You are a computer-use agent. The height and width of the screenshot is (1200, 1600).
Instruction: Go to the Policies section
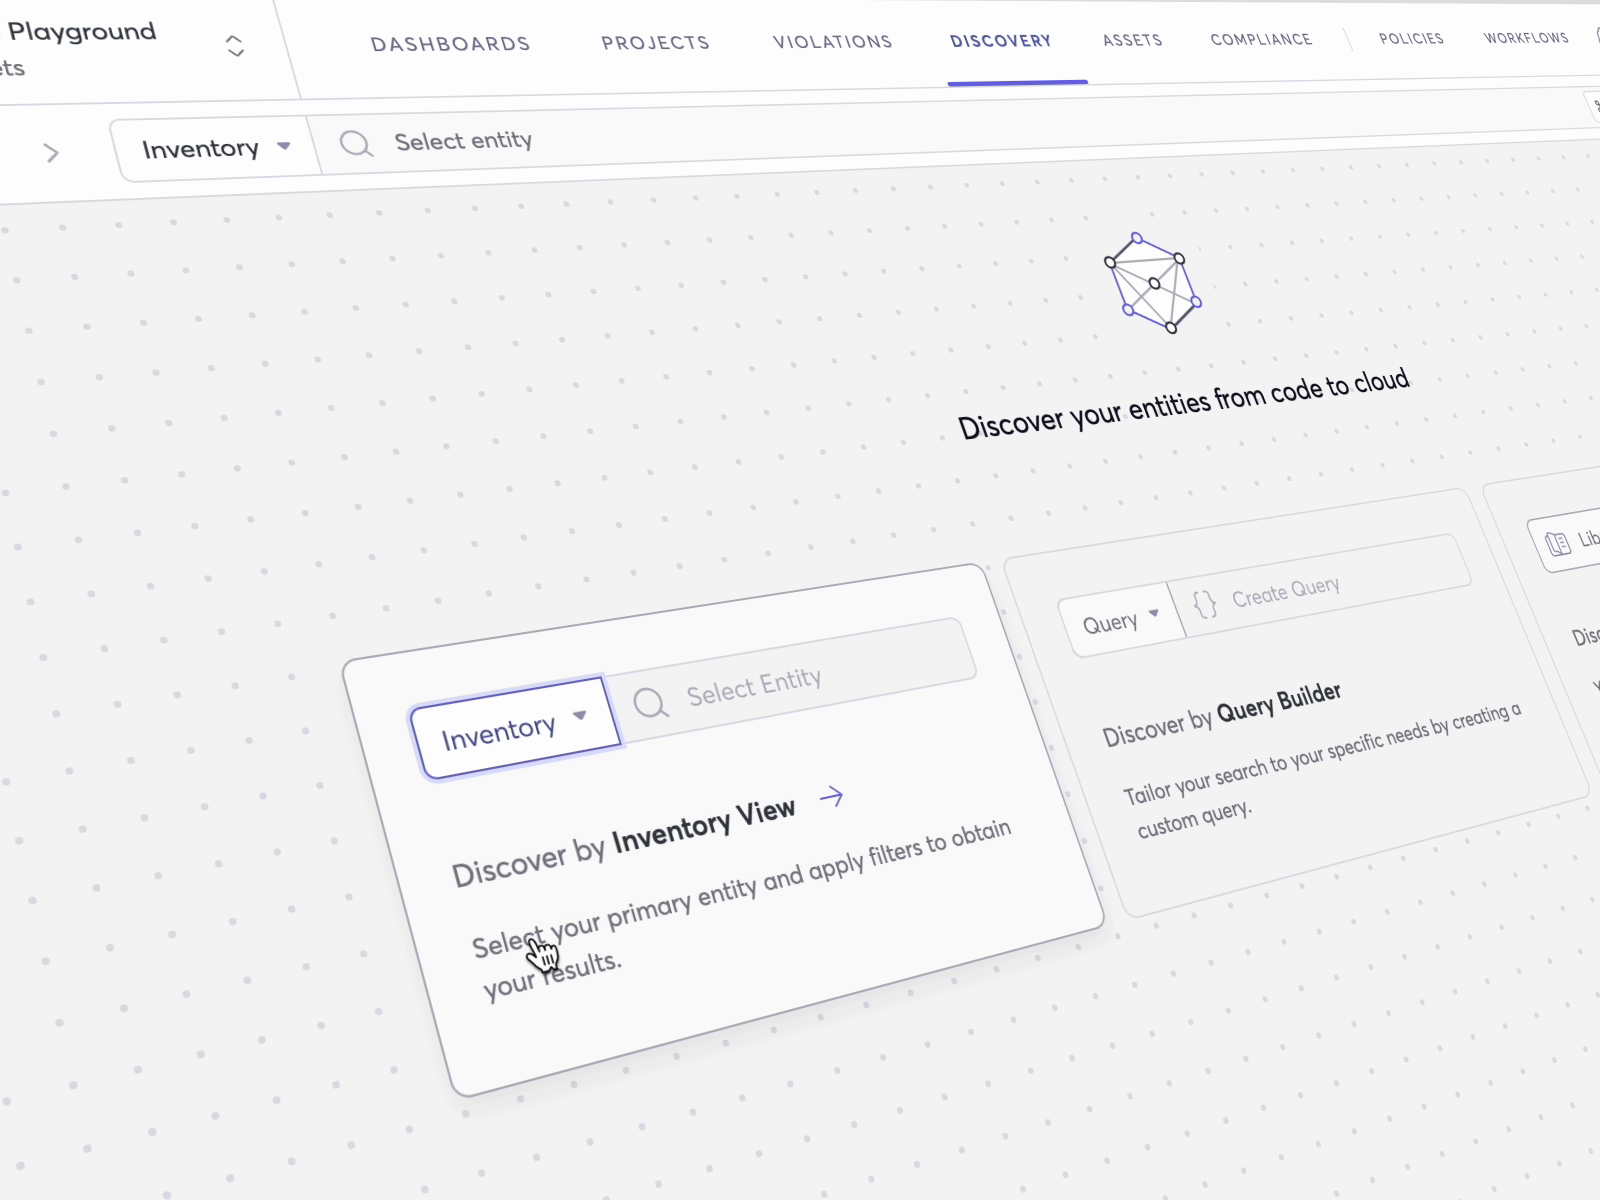pos(1410,38)
